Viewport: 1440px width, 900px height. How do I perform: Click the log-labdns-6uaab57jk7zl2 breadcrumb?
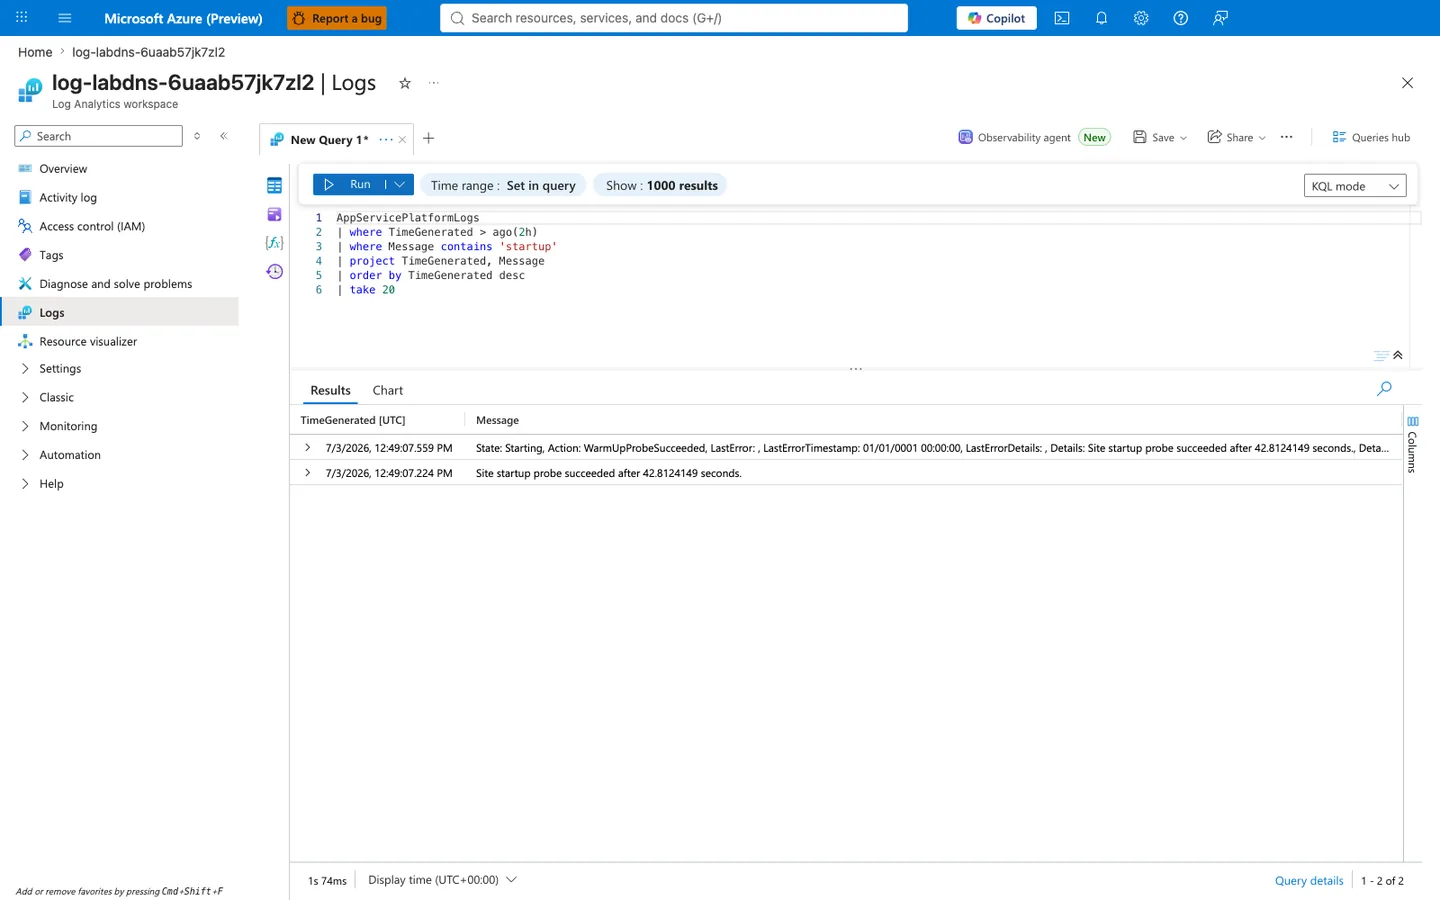[148, 52]
